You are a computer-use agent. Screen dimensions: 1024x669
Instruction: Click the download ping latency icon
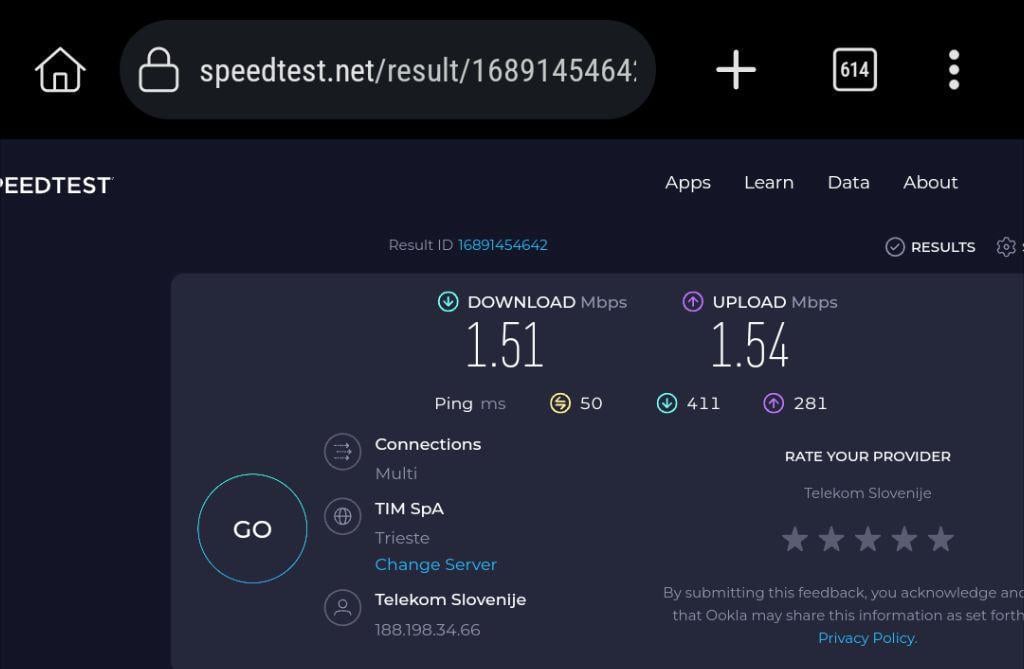pos(667,403)
